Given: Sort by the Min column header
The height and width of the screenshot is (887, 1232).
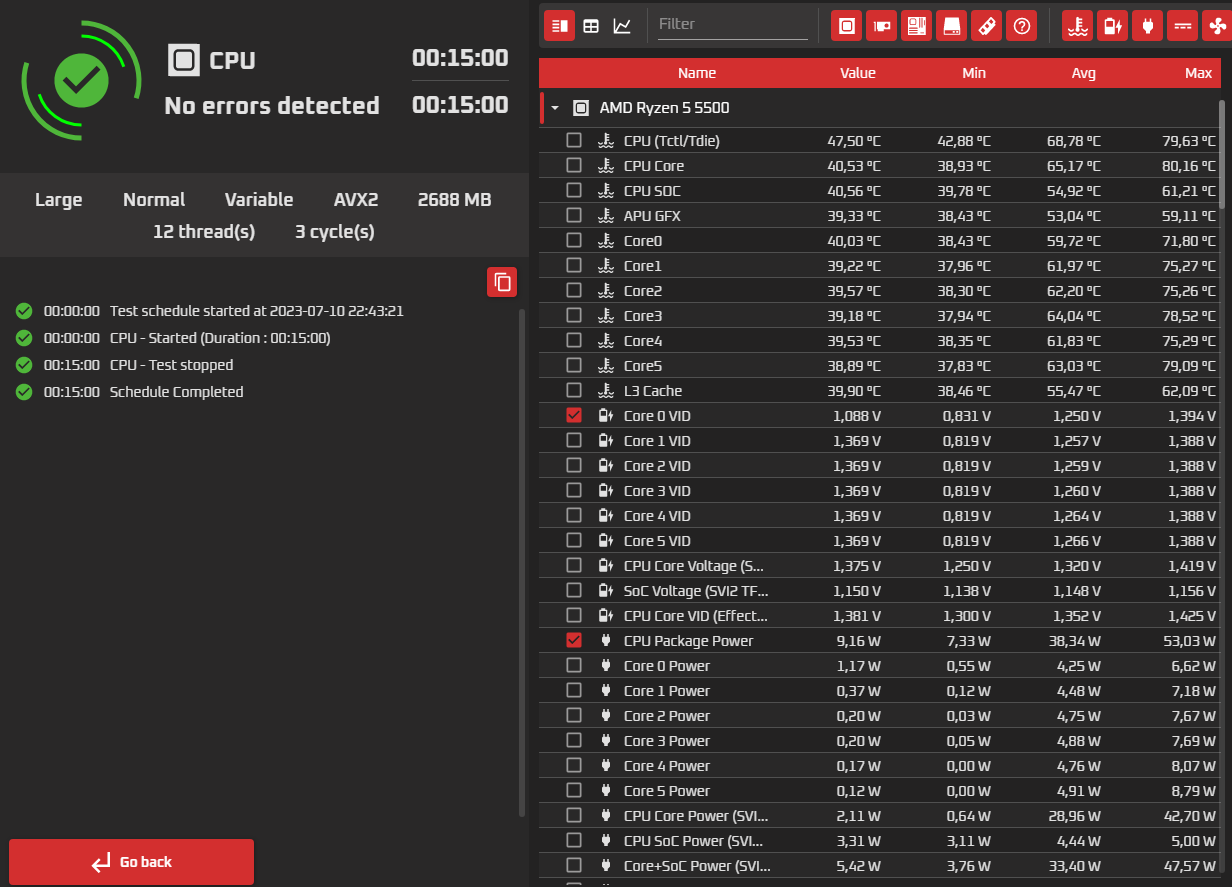Looking at the screenshot, I should tap(974, 72).
